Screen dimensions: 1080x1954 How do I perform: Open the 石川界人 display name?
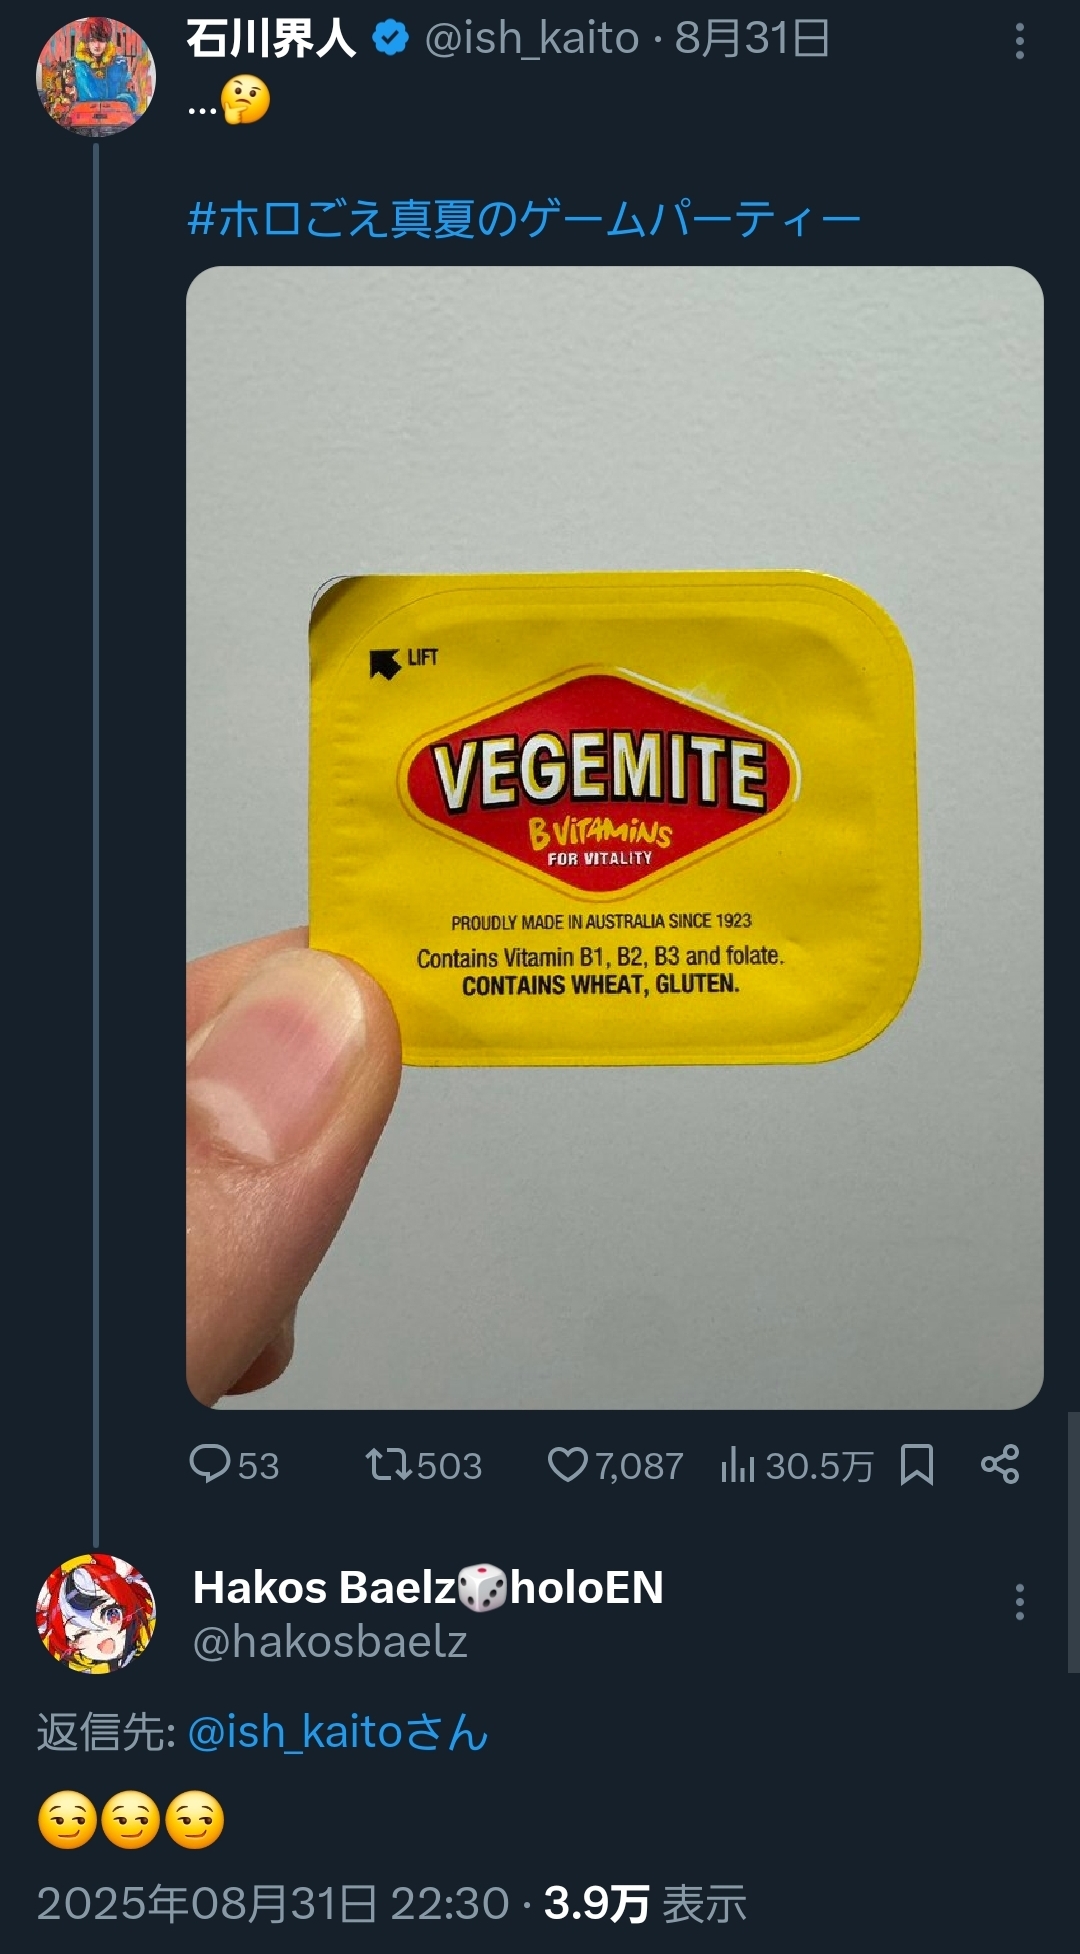(271, 39)
